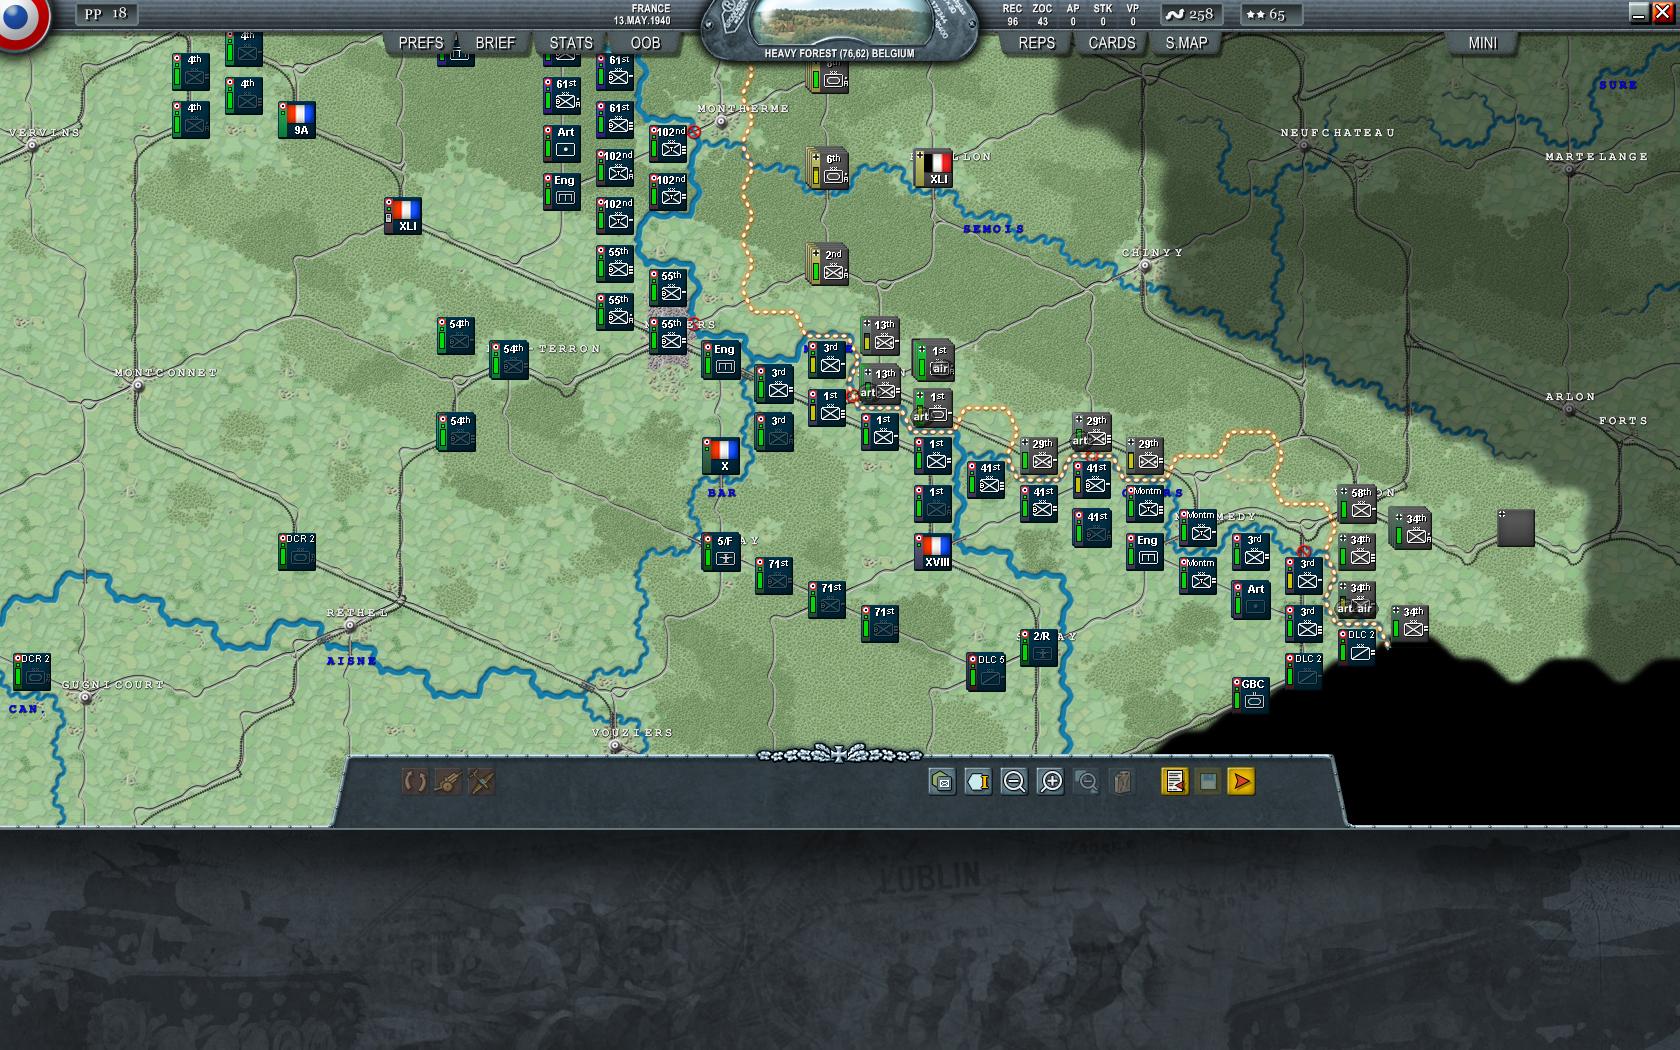This screenshot has width=1680, height=1050.
Task: Select the 9A army HQ flag counter
Action: pyautogui.click(x=299, y=120)
